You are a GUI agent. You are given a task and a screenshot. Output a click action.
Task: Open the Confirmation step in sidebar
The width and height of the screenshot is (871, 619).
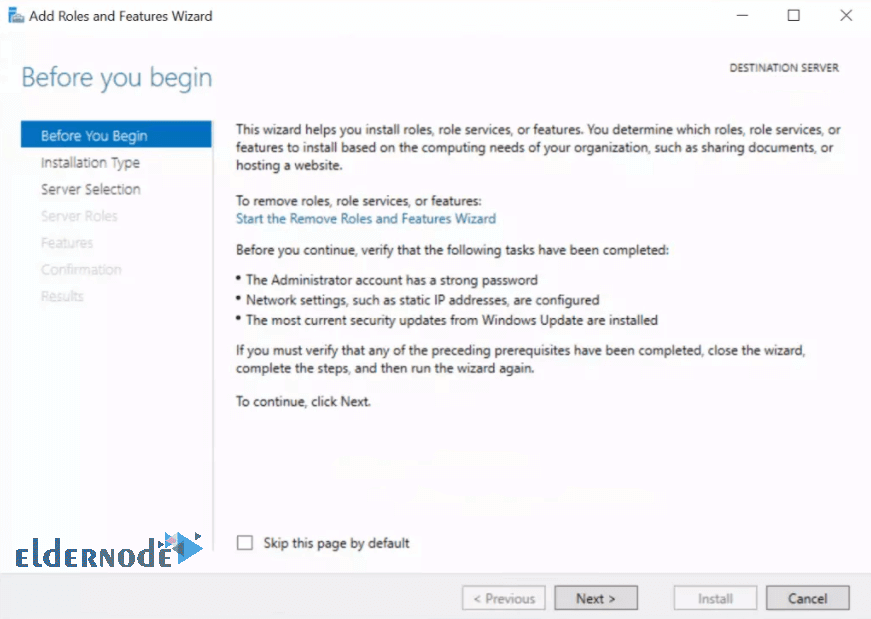[x=81, y=269]
